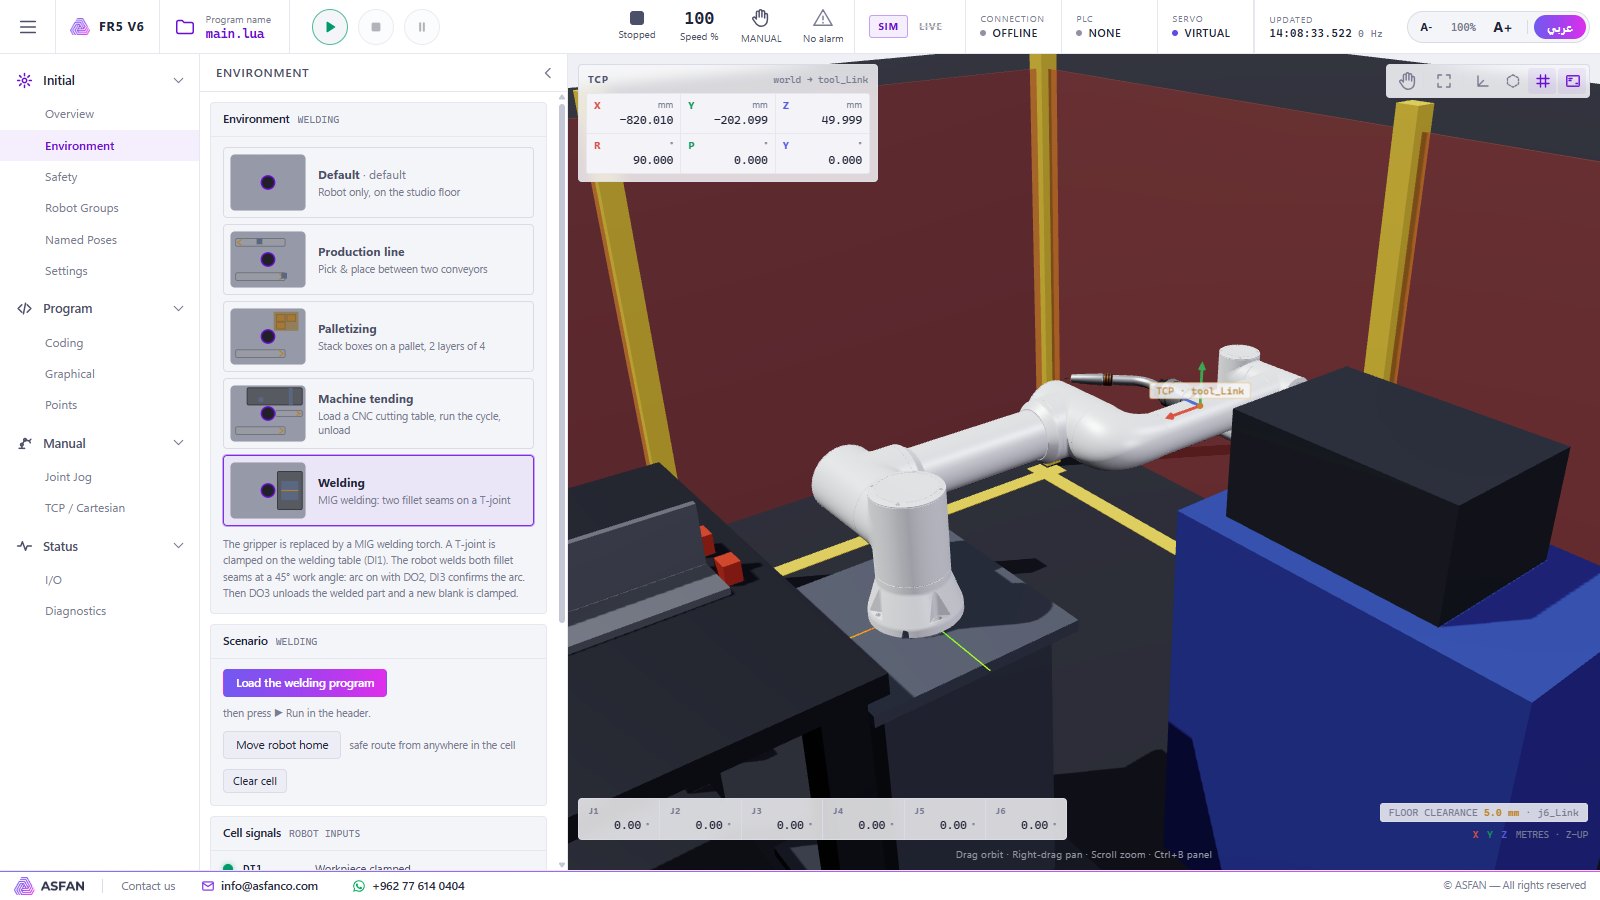
Task: Collapse the Program section chevron
Action: tap(179, 308)
